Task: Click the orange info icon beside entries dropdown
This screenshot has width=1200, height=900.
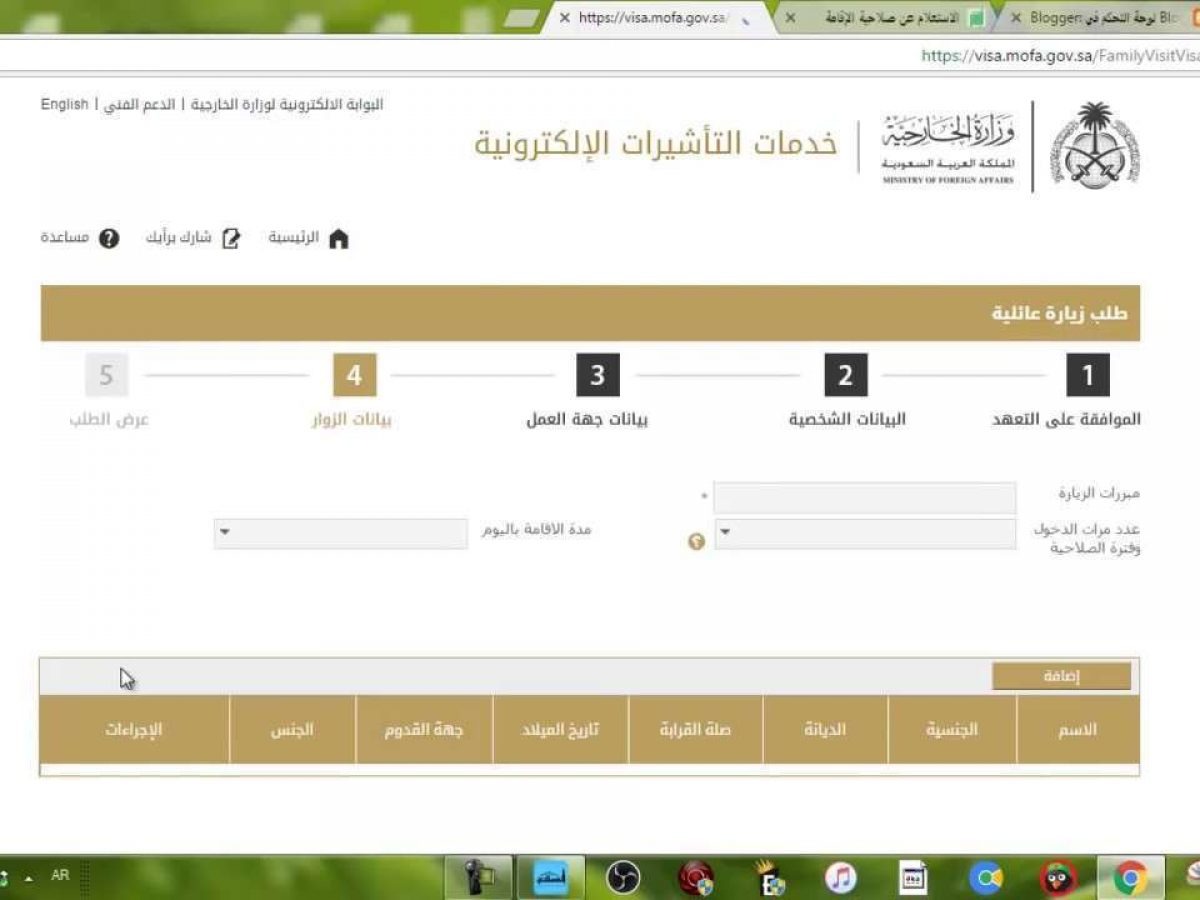Action: point(697,541)
